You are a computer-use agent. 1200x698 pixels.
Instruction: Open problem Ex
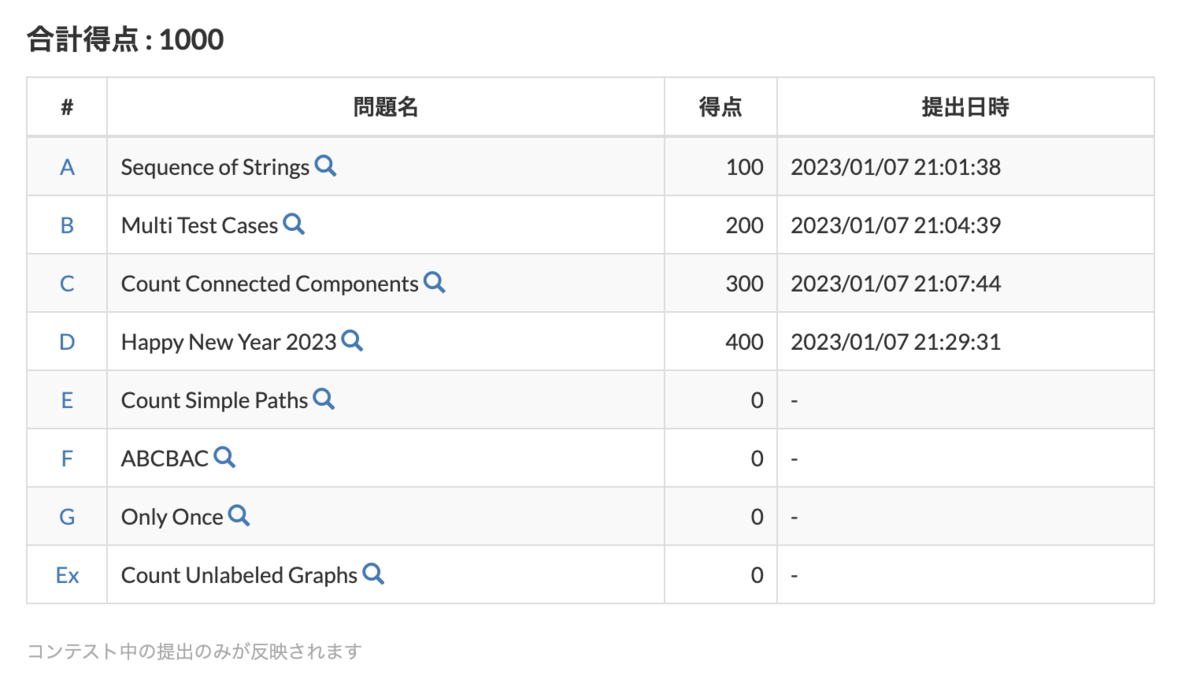(66, 574)
